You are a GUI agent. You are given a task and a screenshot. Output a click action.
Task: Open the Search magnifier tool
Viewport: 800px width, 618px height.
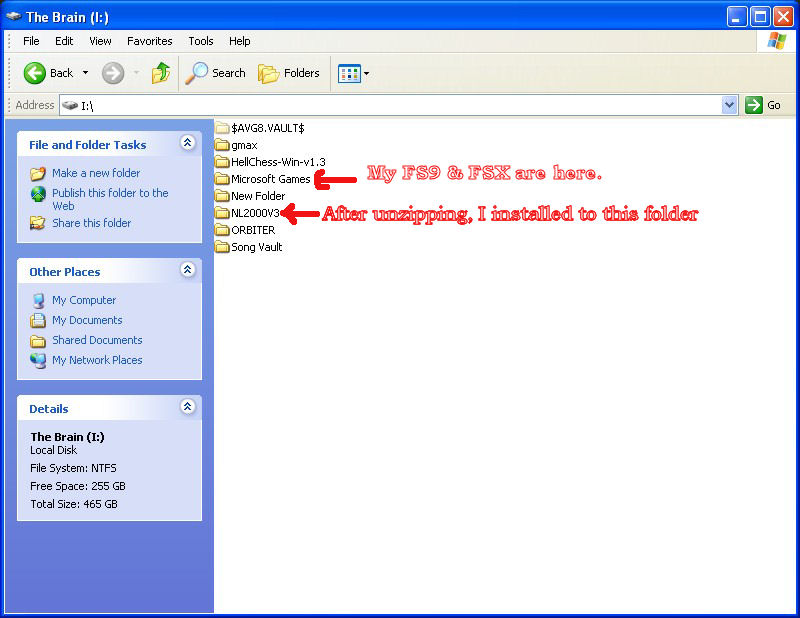pos(197,73)
